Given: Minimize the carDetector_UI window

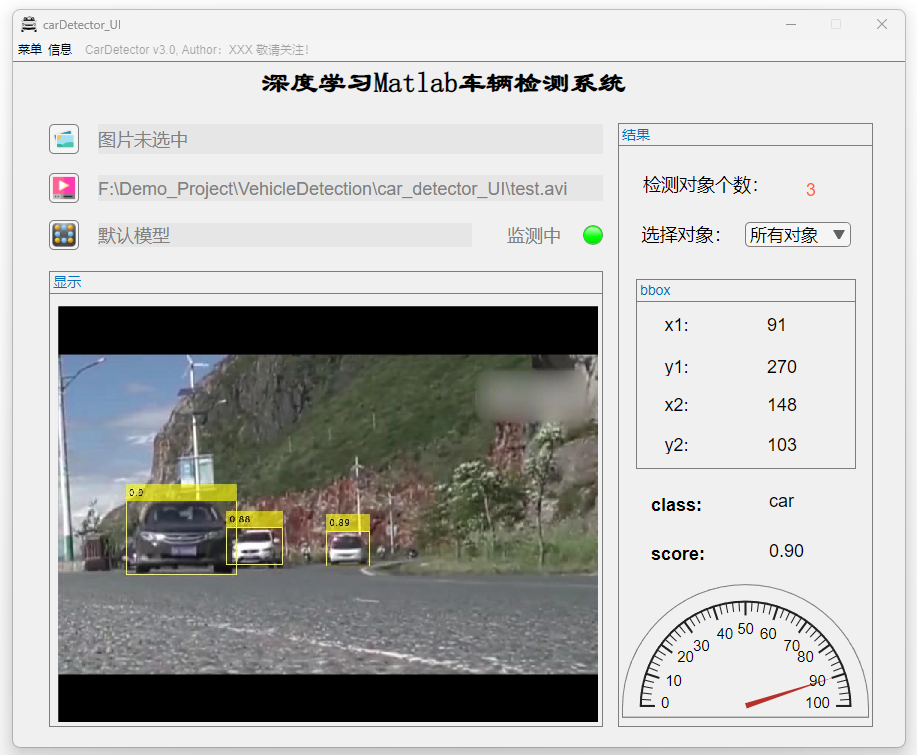Looking at the screenshot, I should click(791, 24).
